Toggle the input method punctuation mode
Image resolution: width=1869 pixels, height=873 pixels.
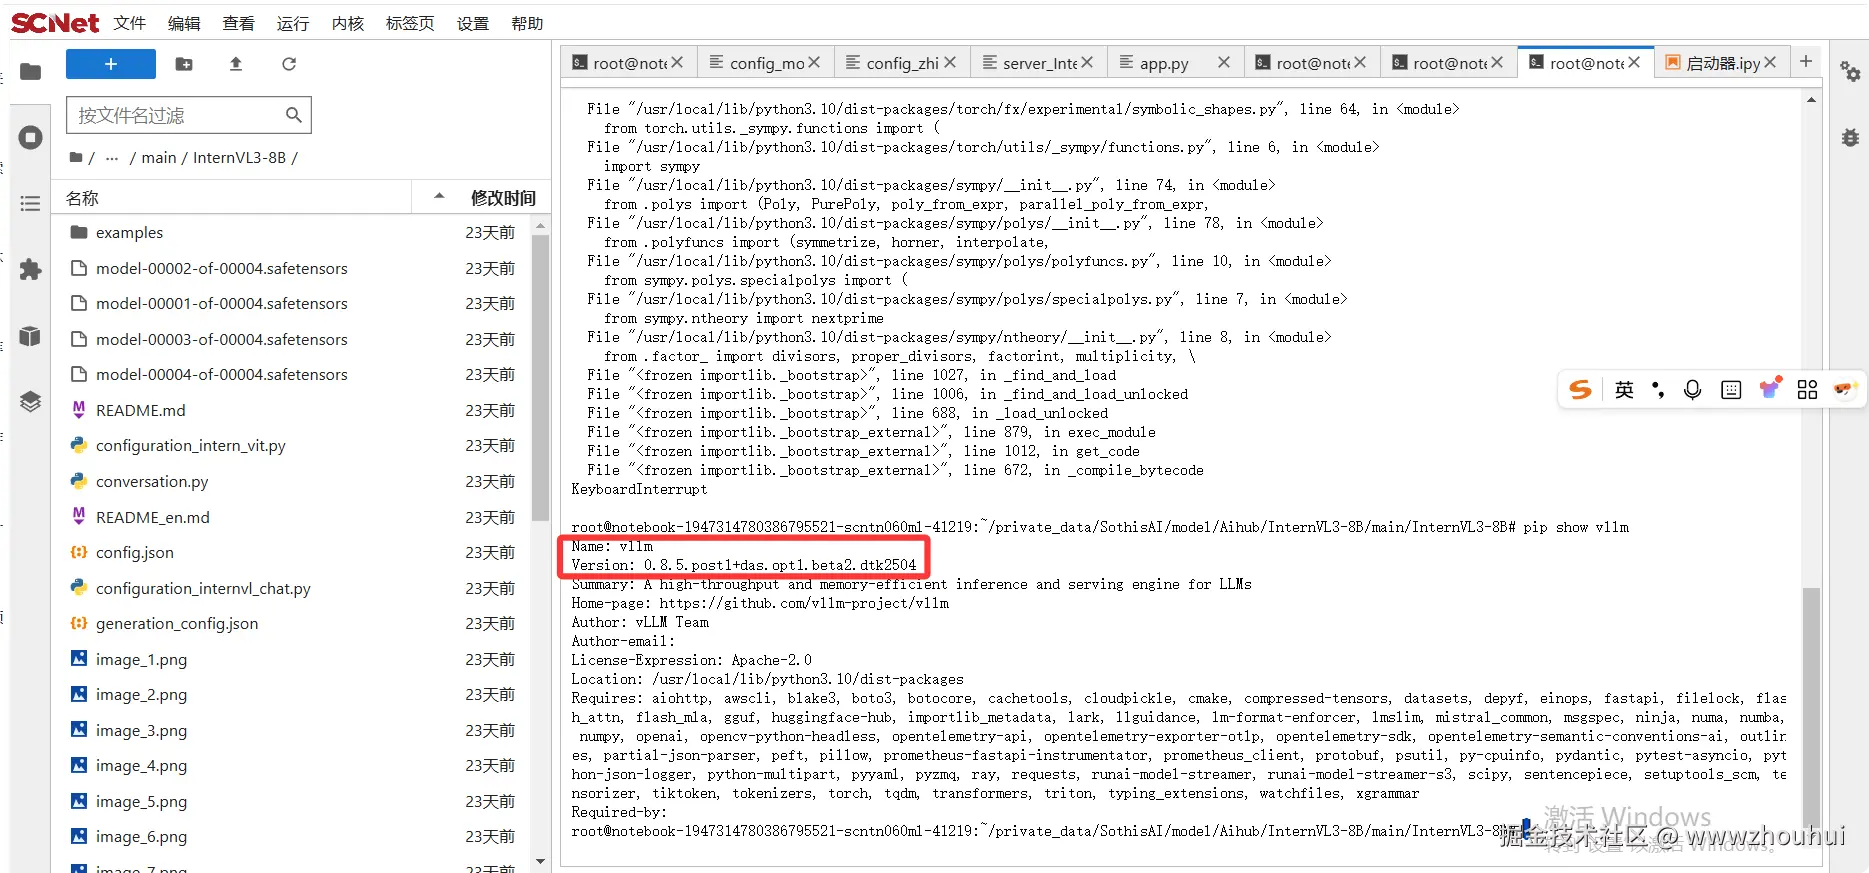point(1658,390)
